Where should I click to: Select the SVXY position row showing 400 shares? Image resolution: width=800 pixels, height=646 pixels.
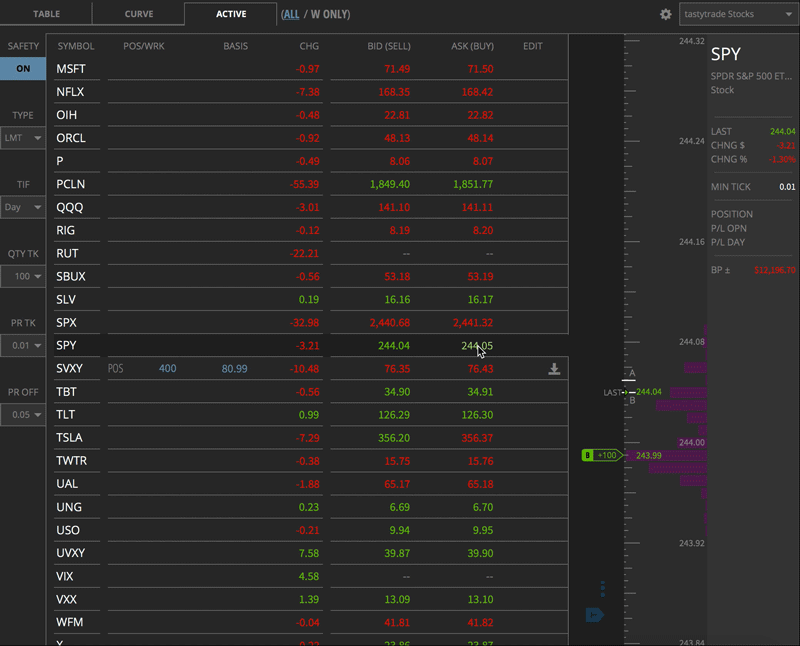coord(167,369)
